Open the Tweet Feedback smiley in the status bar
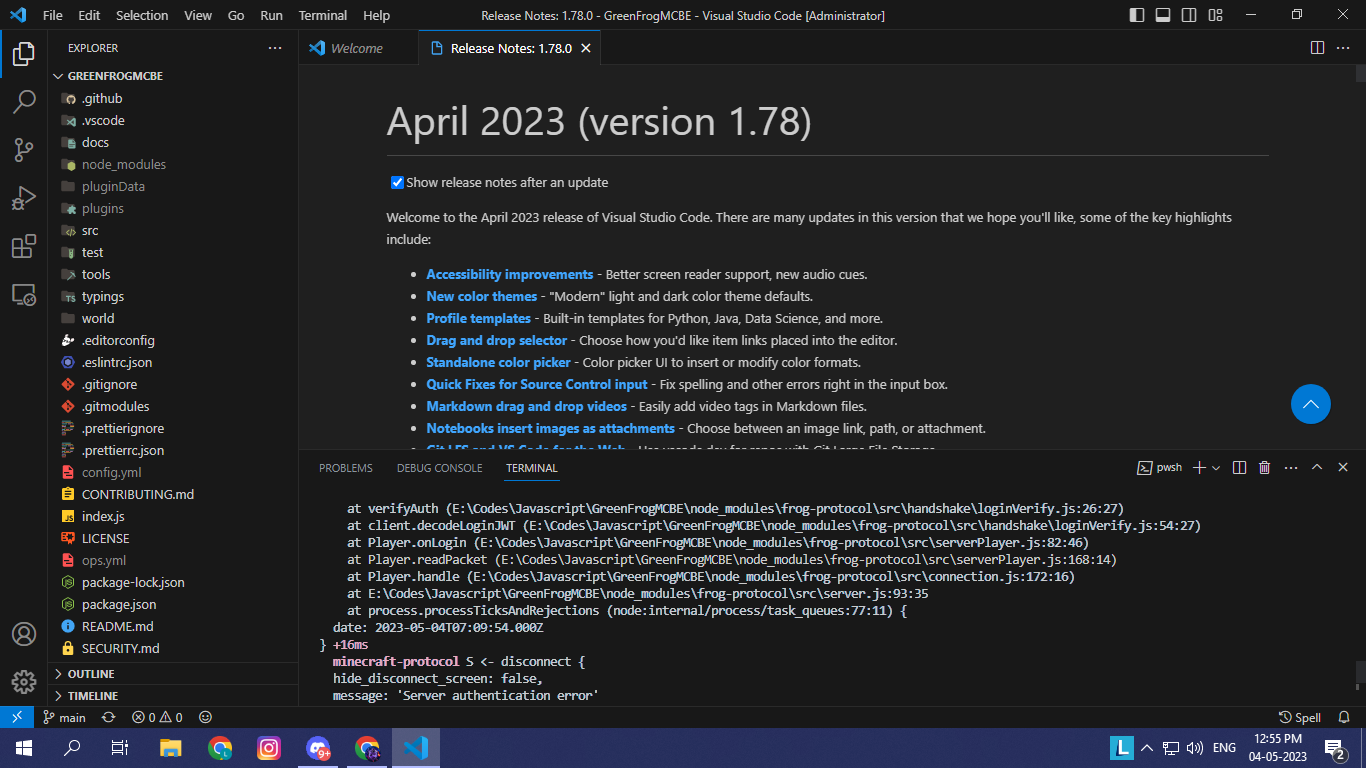 click(205, 717)
